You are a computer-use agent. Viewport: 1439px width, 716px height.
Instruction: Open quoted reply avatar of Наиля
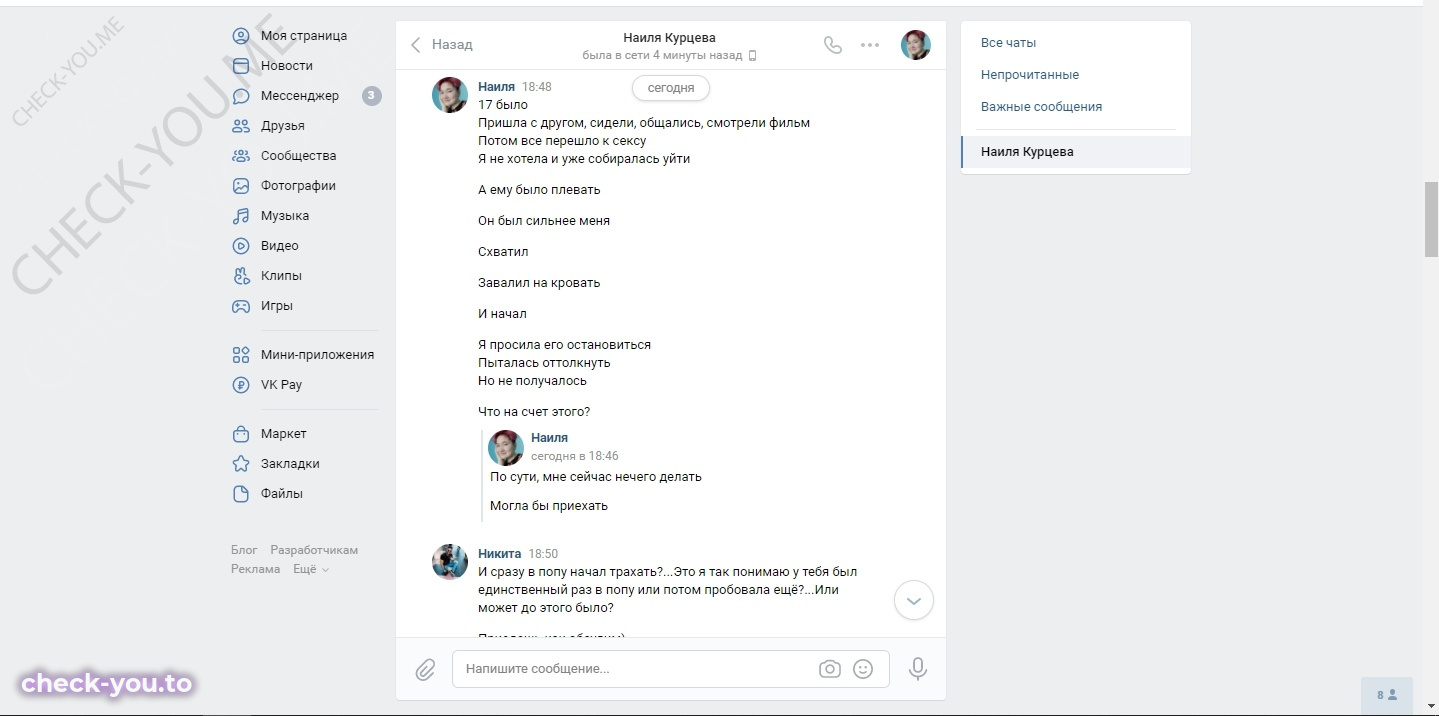click(506, 447)
